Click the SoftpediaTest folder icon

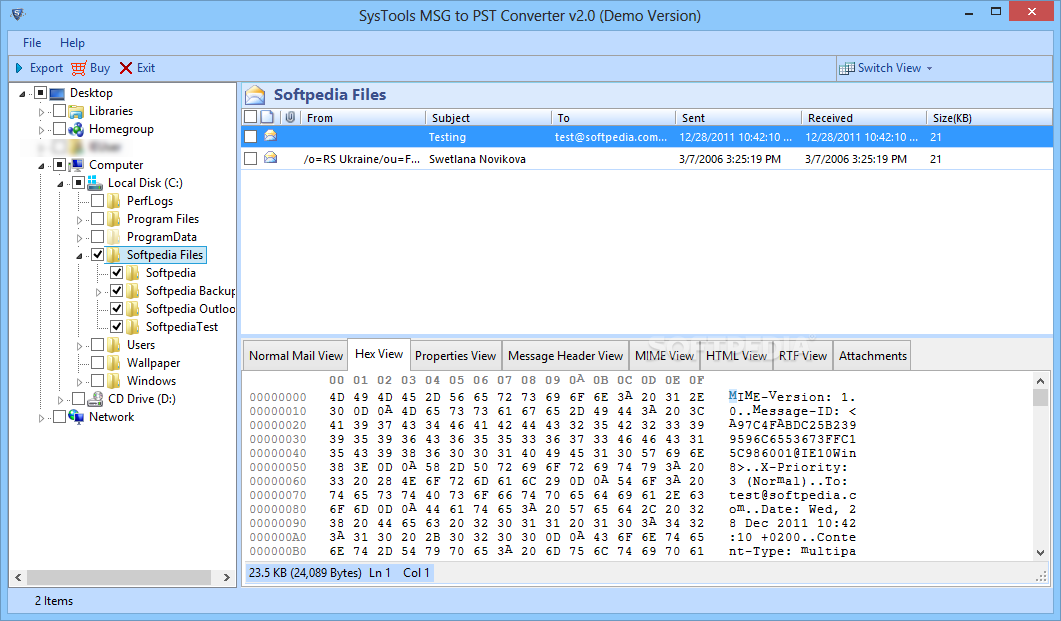pos(133,327)
